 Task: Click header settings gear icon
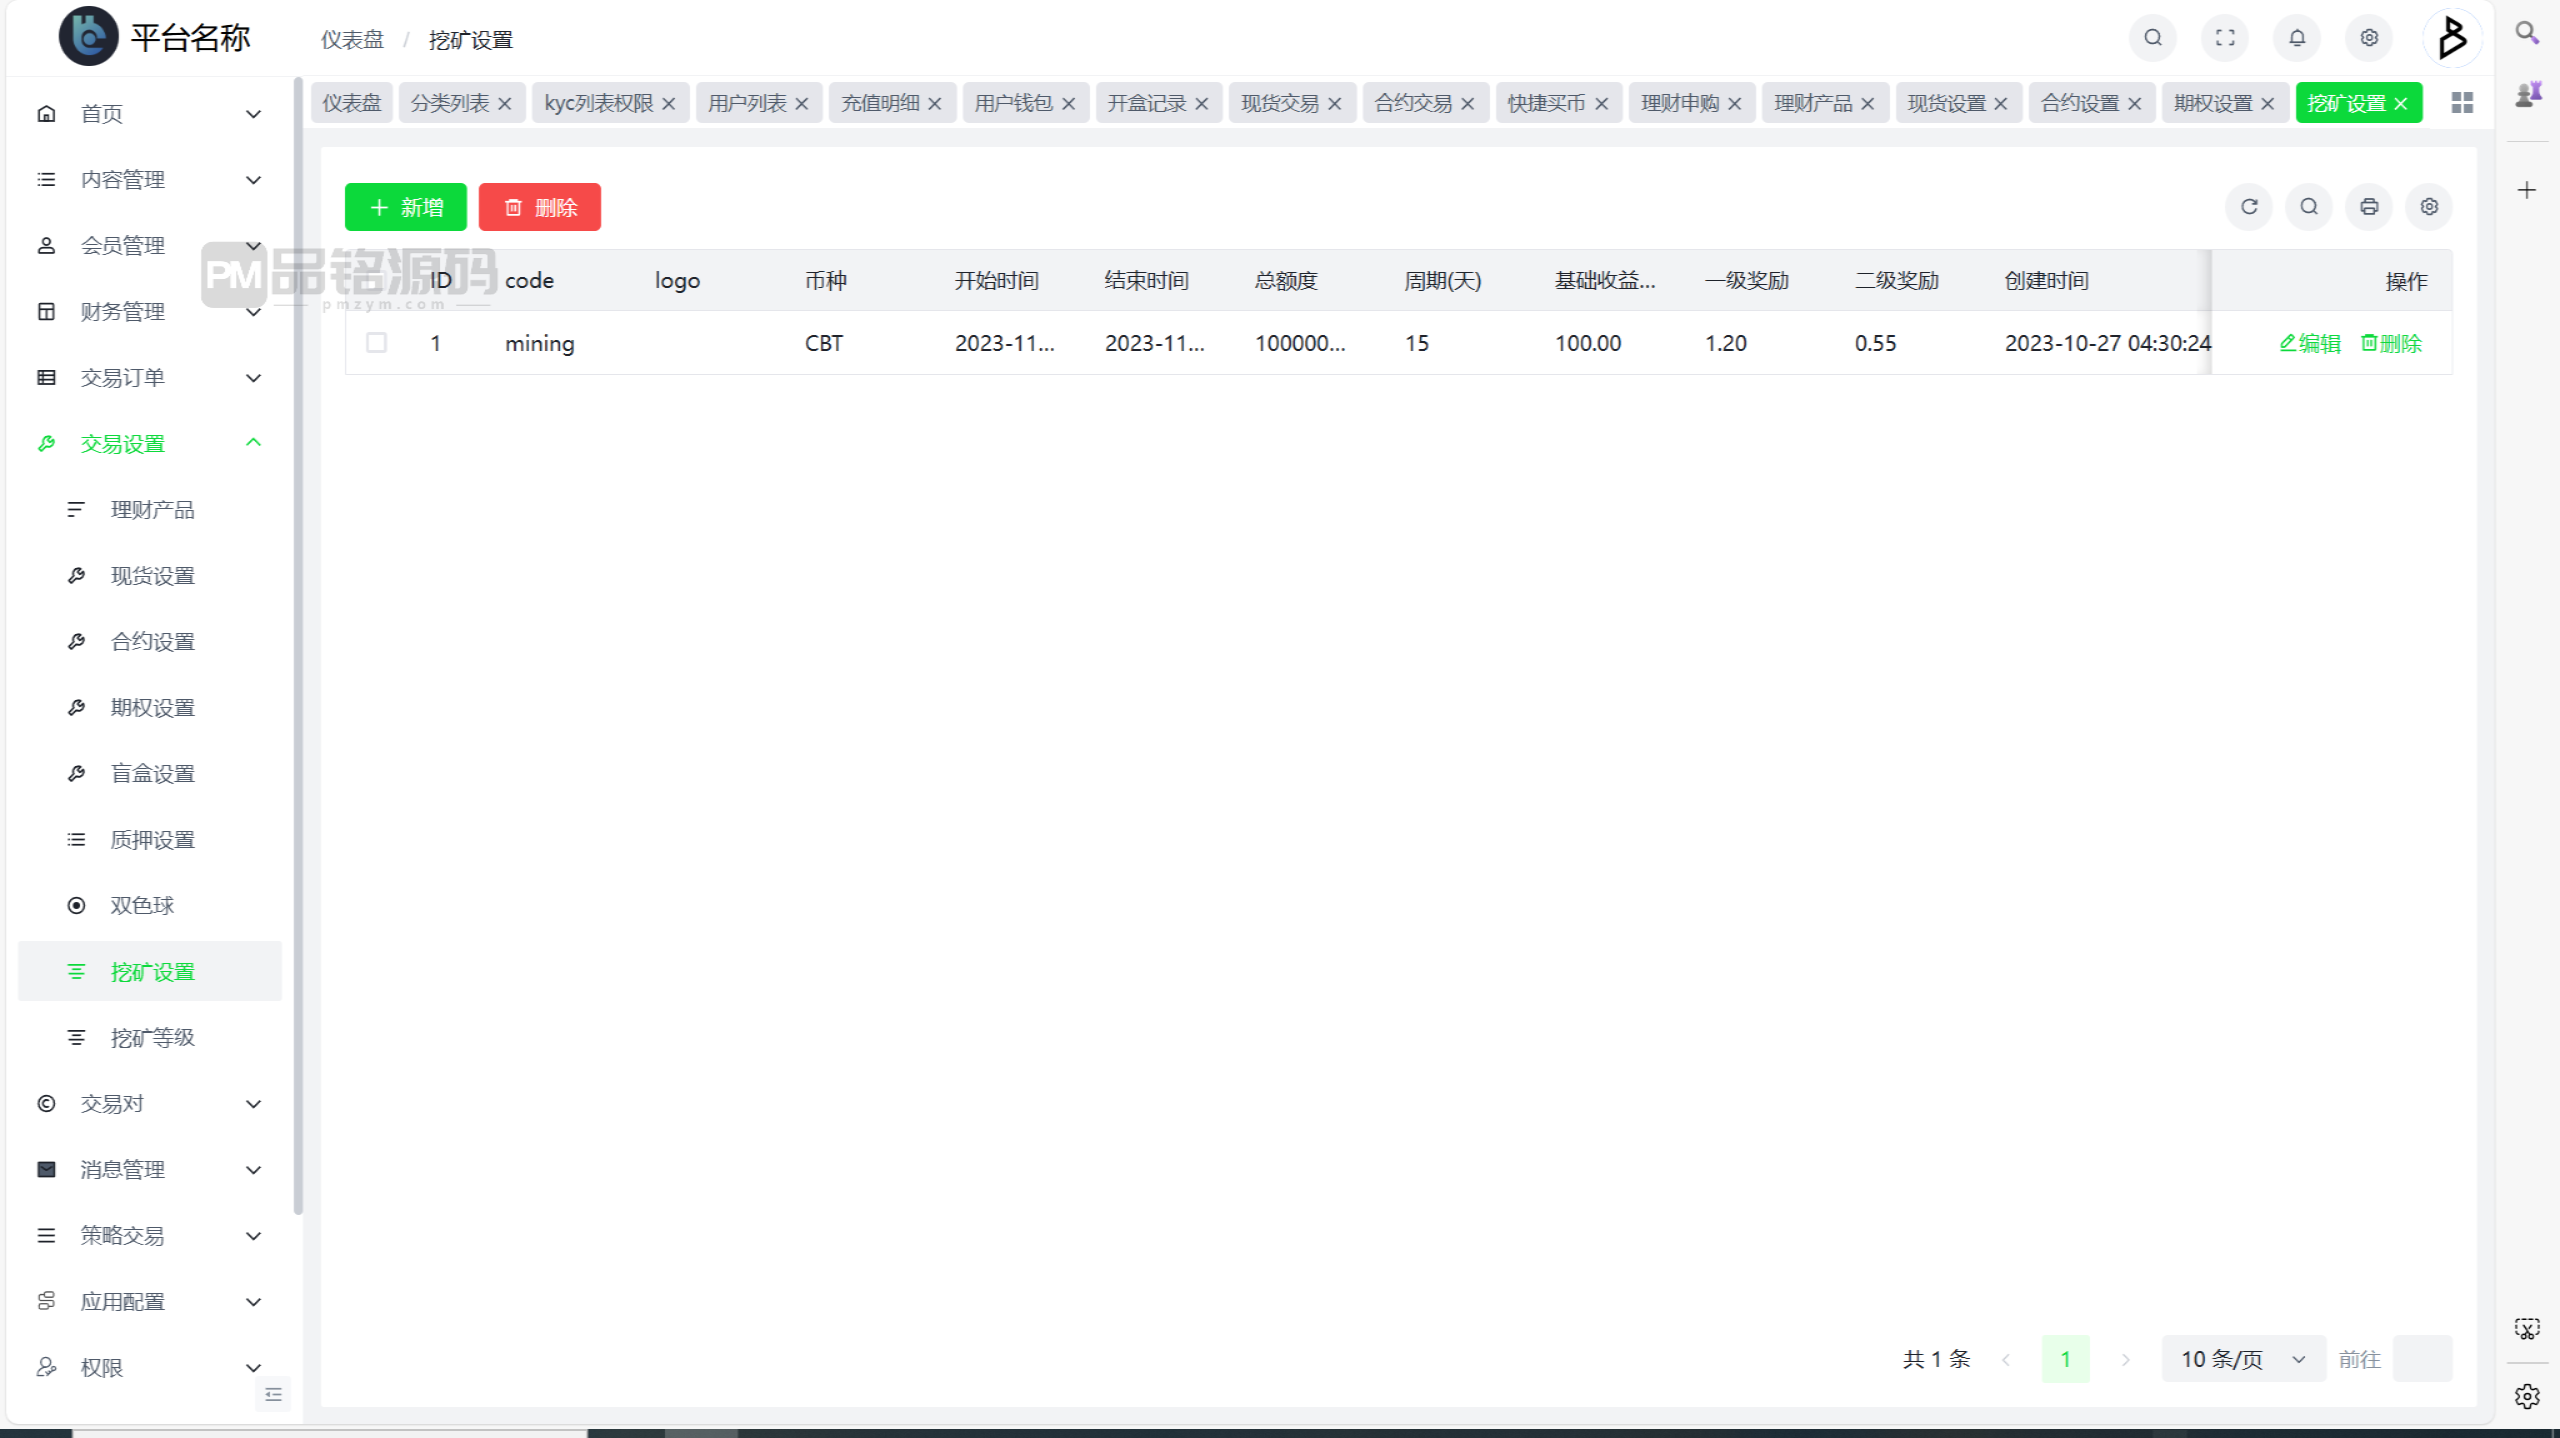(x=2369, y=38)
